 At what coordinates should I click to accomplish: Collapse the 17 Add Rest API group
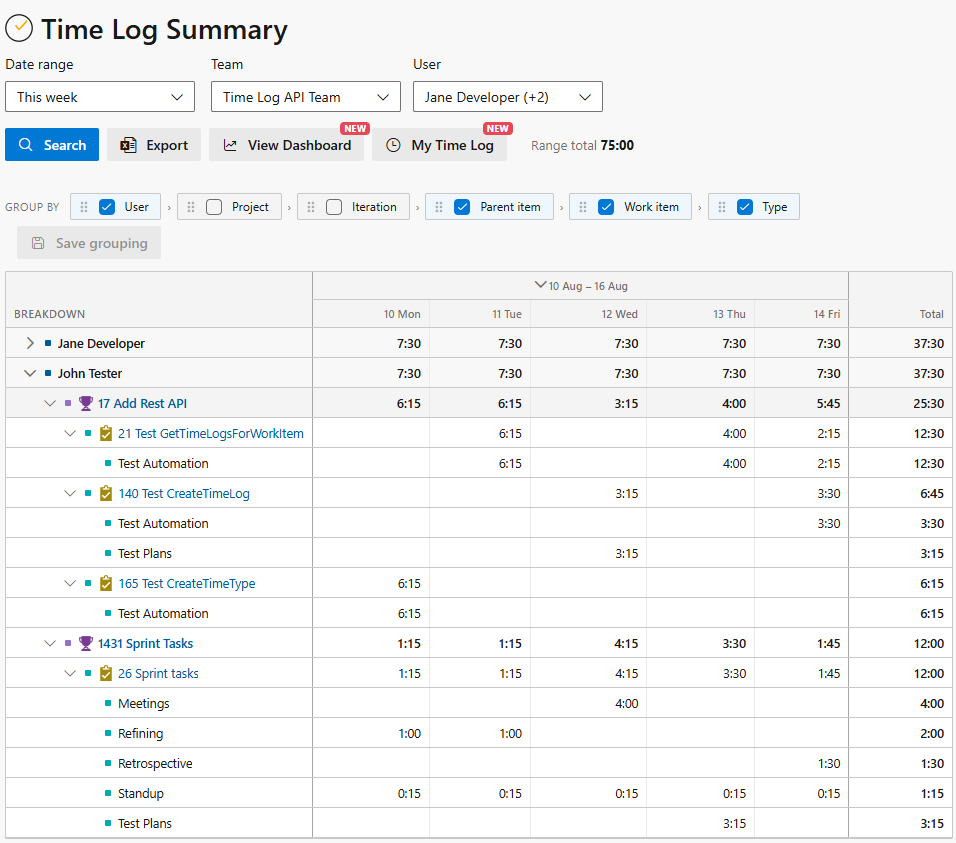[x=50, y=404]
